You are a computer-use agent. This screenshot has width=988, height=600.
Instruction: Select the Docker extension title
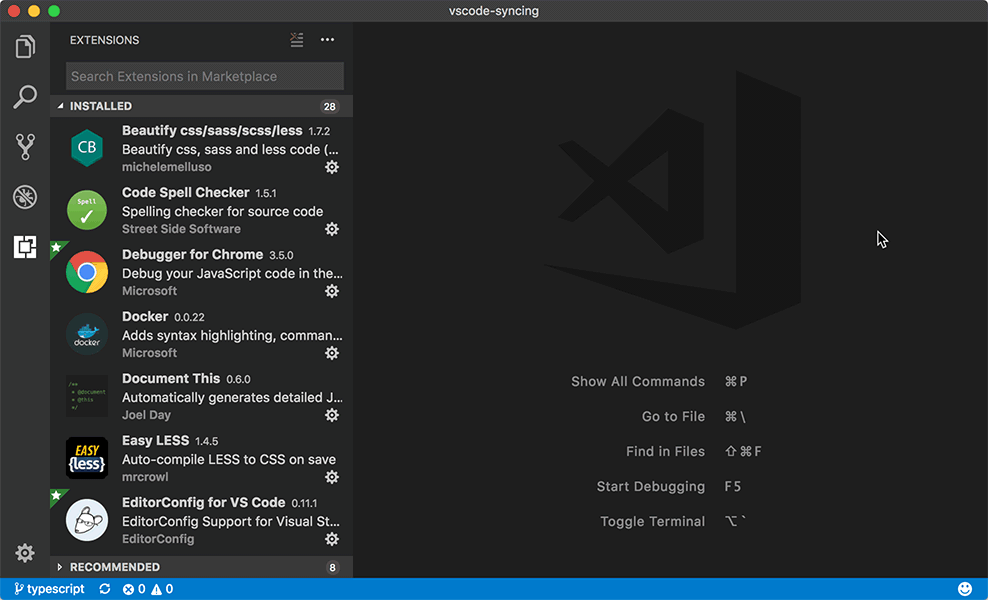point(145,316)
